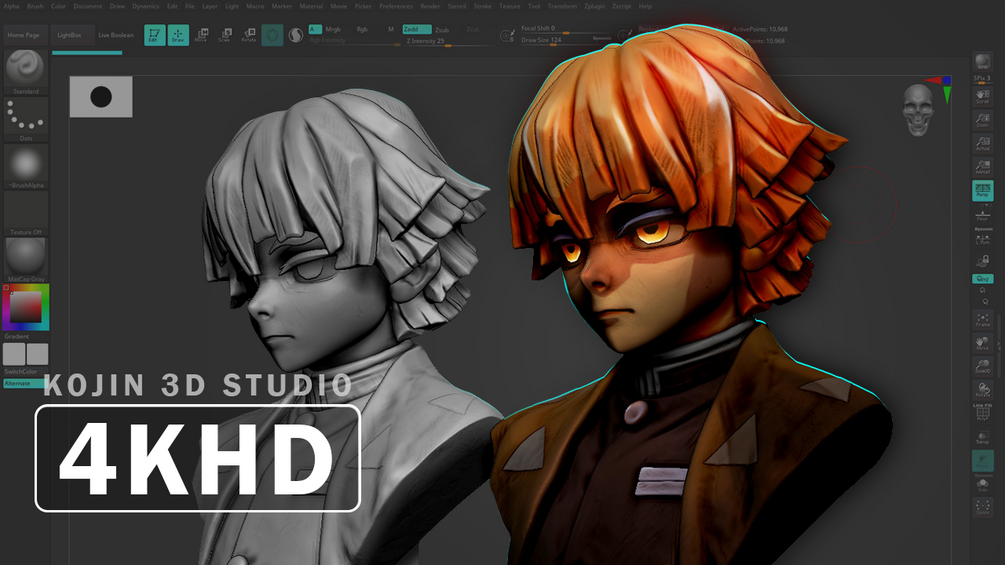Viewport: 1005px width, 565px height.
Task: Click the BPR render icon
Action: point(983,62)
